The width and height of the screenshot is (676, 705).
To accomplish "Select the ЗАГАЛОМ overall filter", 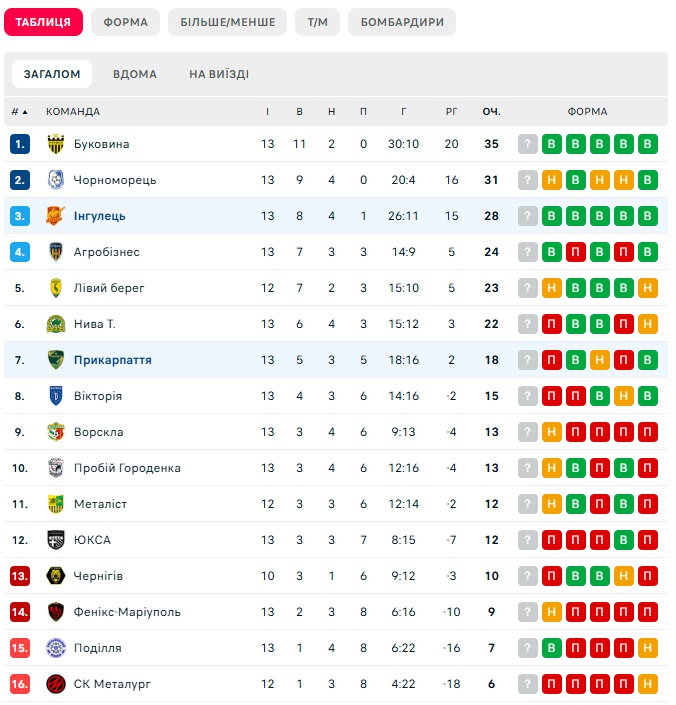I will [x=52, y=74].
